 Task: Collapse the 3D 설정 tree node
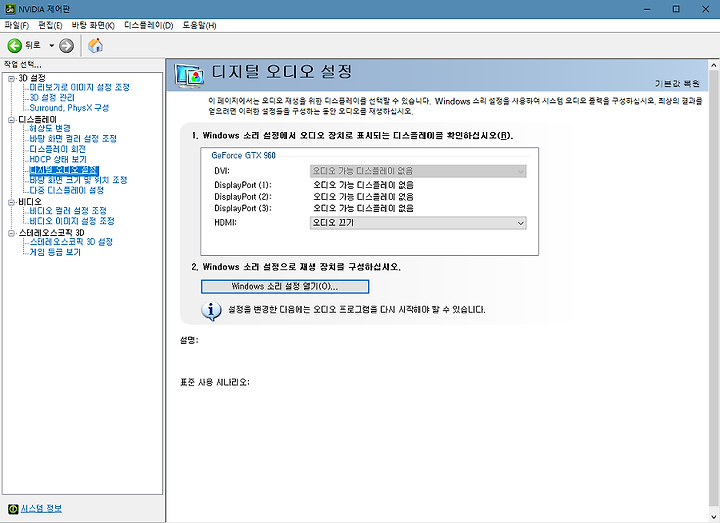click(11, 79)
